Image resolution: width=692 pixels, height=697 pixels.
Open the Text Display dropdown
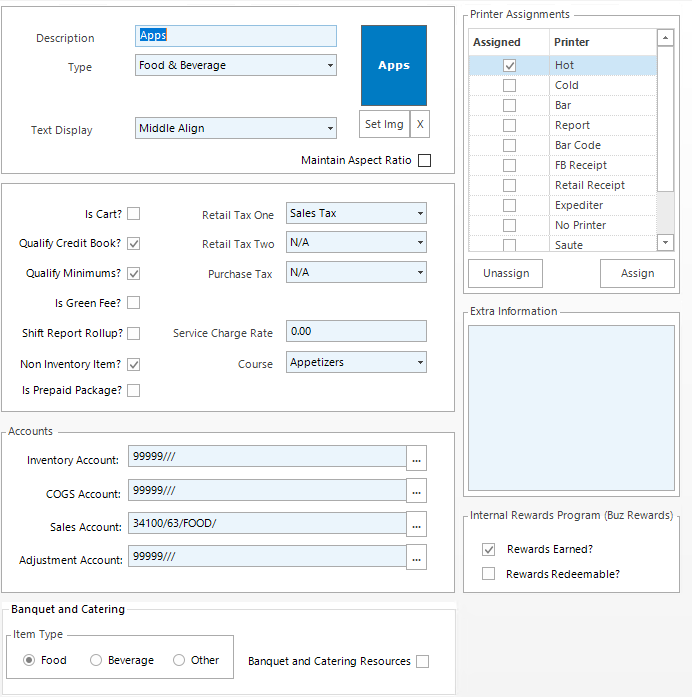coord(236,128)
